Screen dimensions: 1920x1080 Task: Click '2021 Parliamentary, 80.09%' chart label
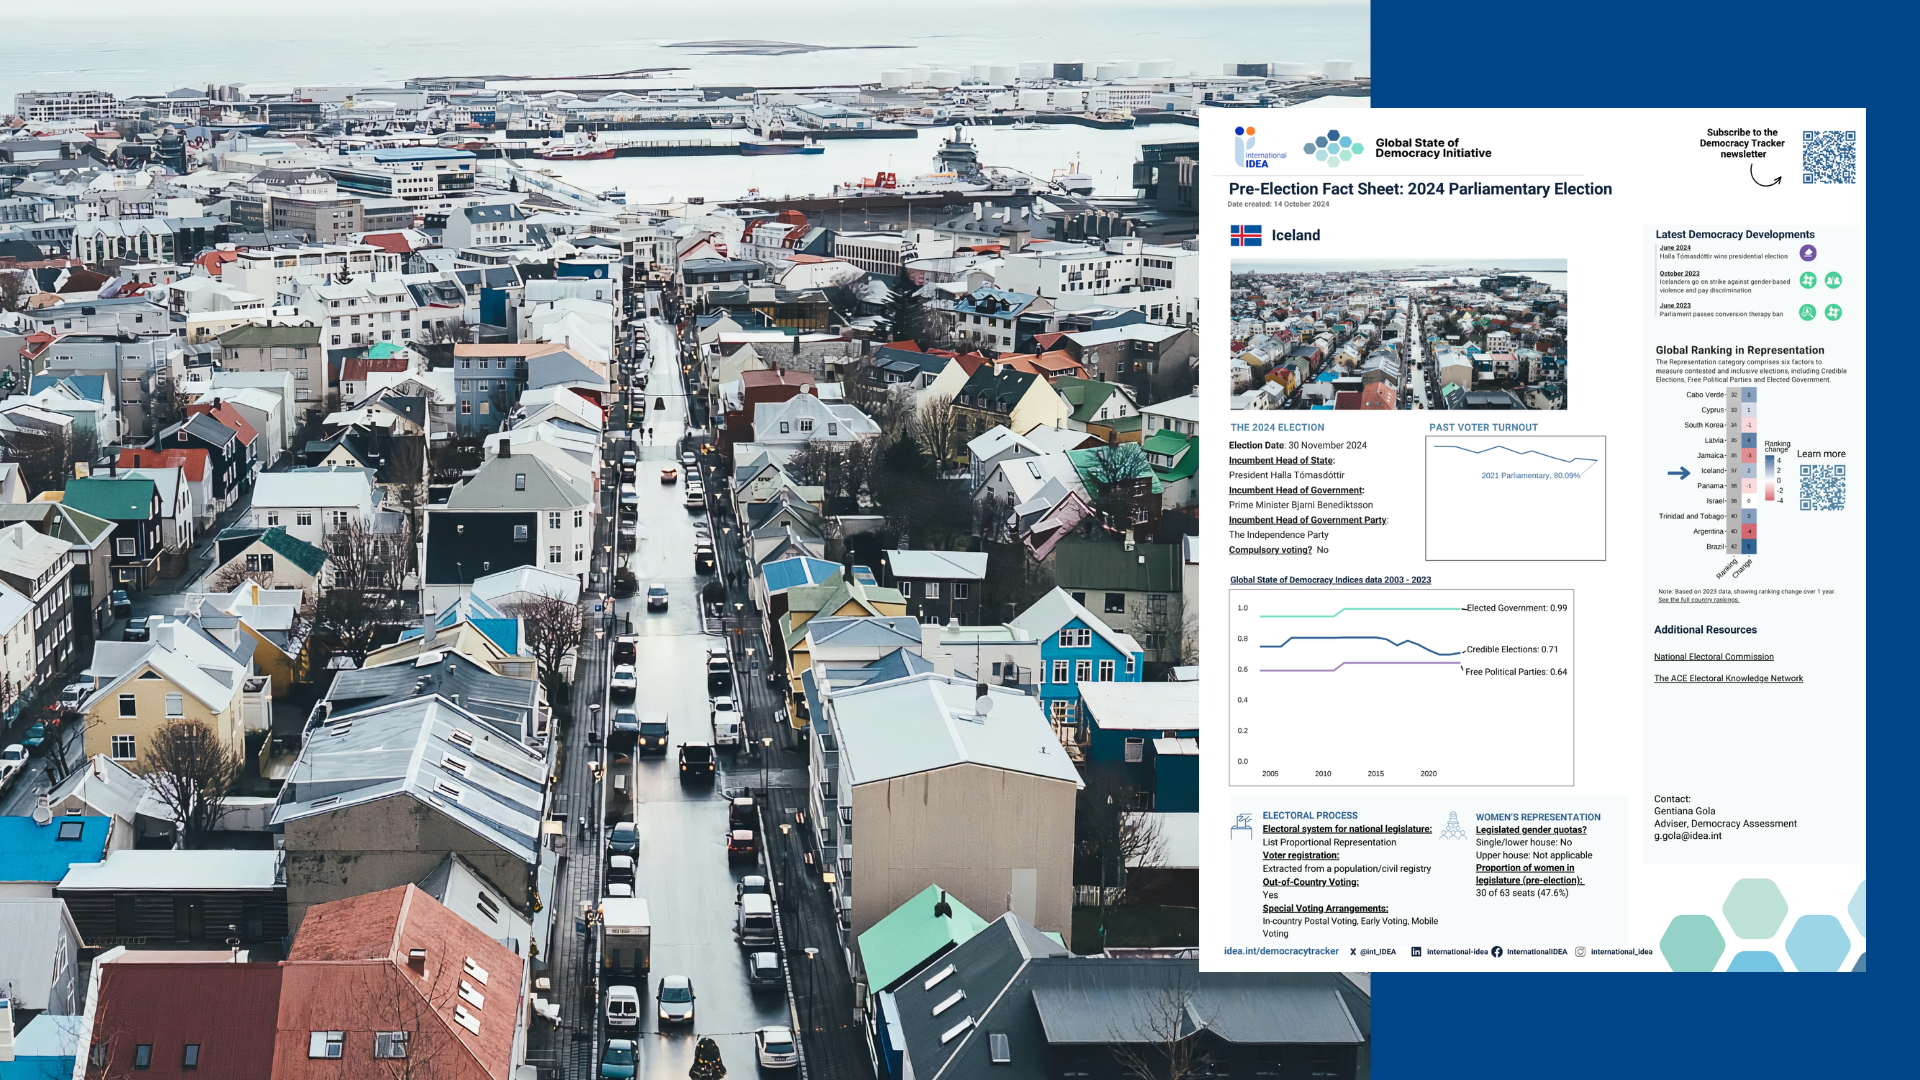[1530, 476]
